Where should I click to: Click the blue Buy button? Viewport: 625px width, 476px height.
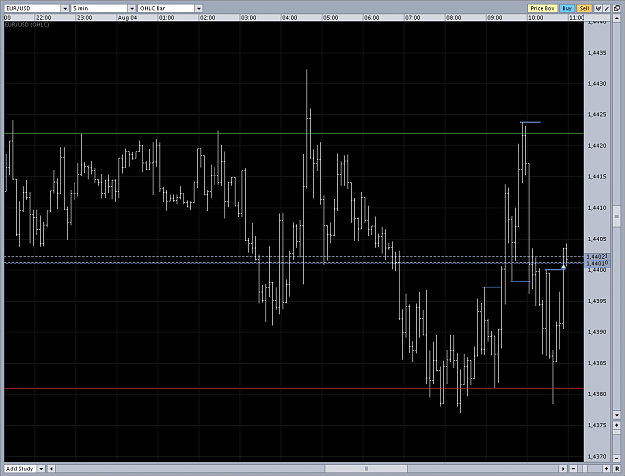(x=567, y=8)
